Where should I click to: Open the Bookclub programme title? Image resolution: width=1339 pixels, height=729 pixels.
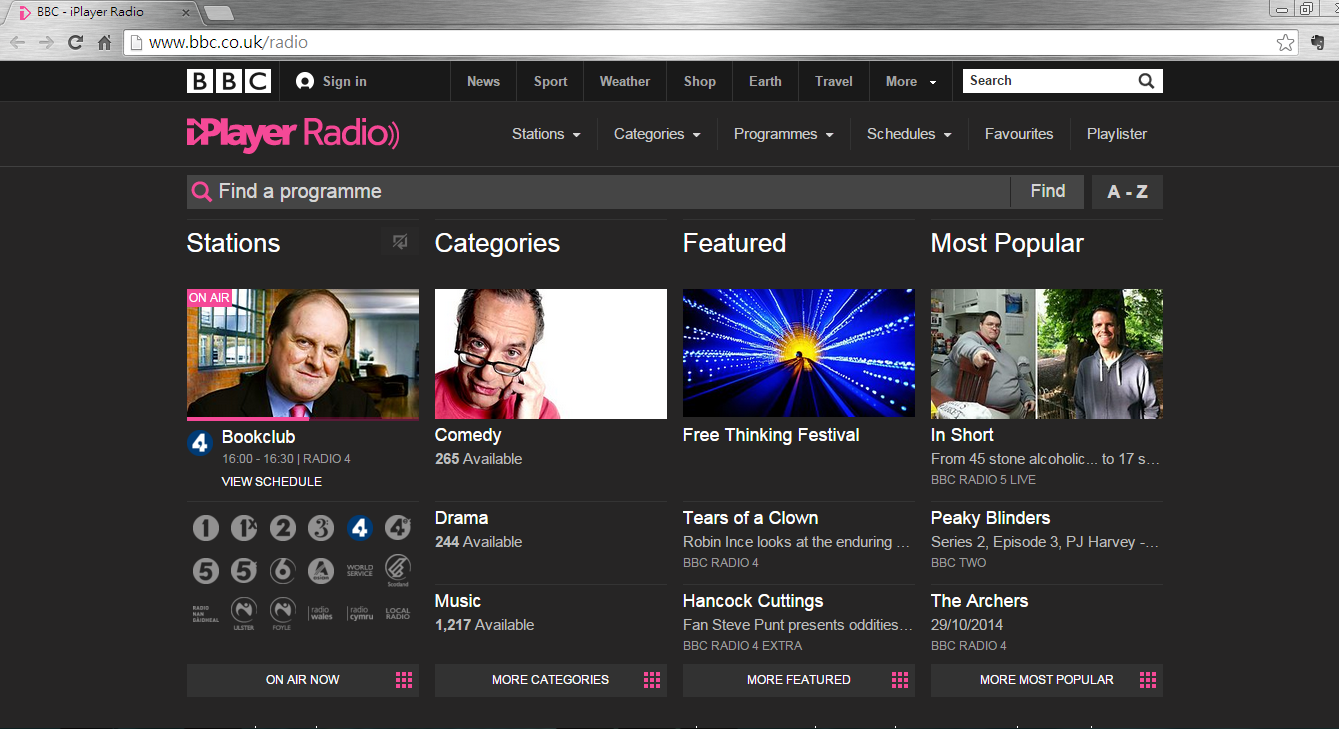pyautogui.click(x=258, y=437)
